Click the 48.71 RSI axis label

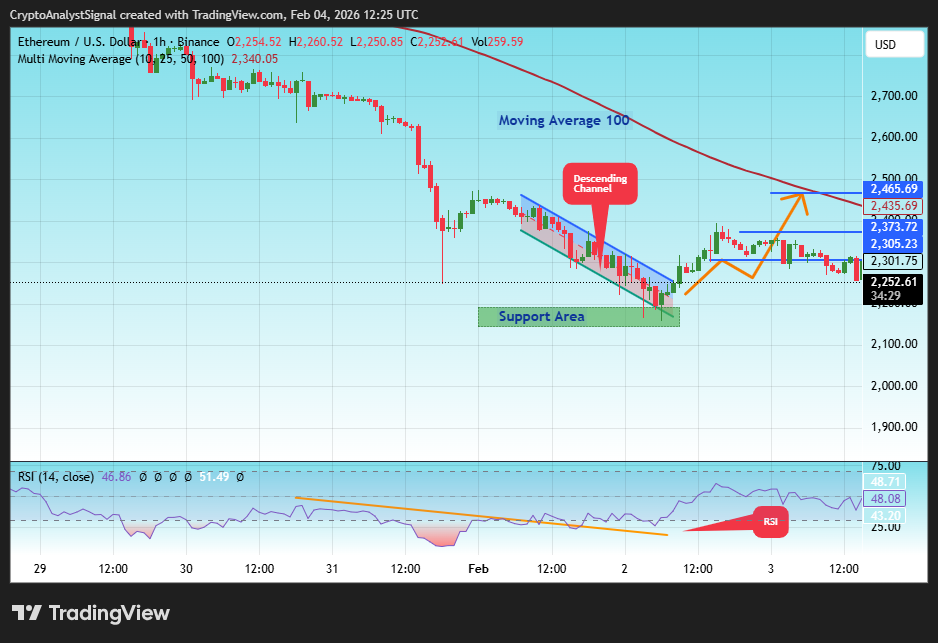pos(885,482)
